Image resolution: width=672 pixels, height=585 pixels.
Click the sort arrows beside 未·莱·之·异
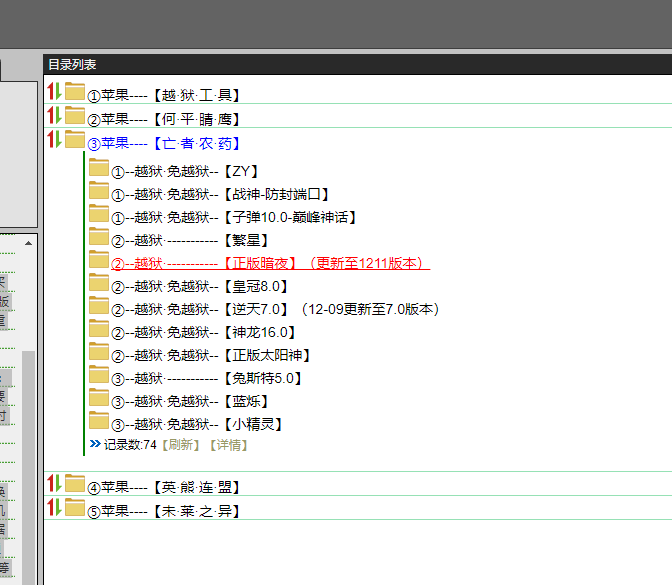(55, 507)
